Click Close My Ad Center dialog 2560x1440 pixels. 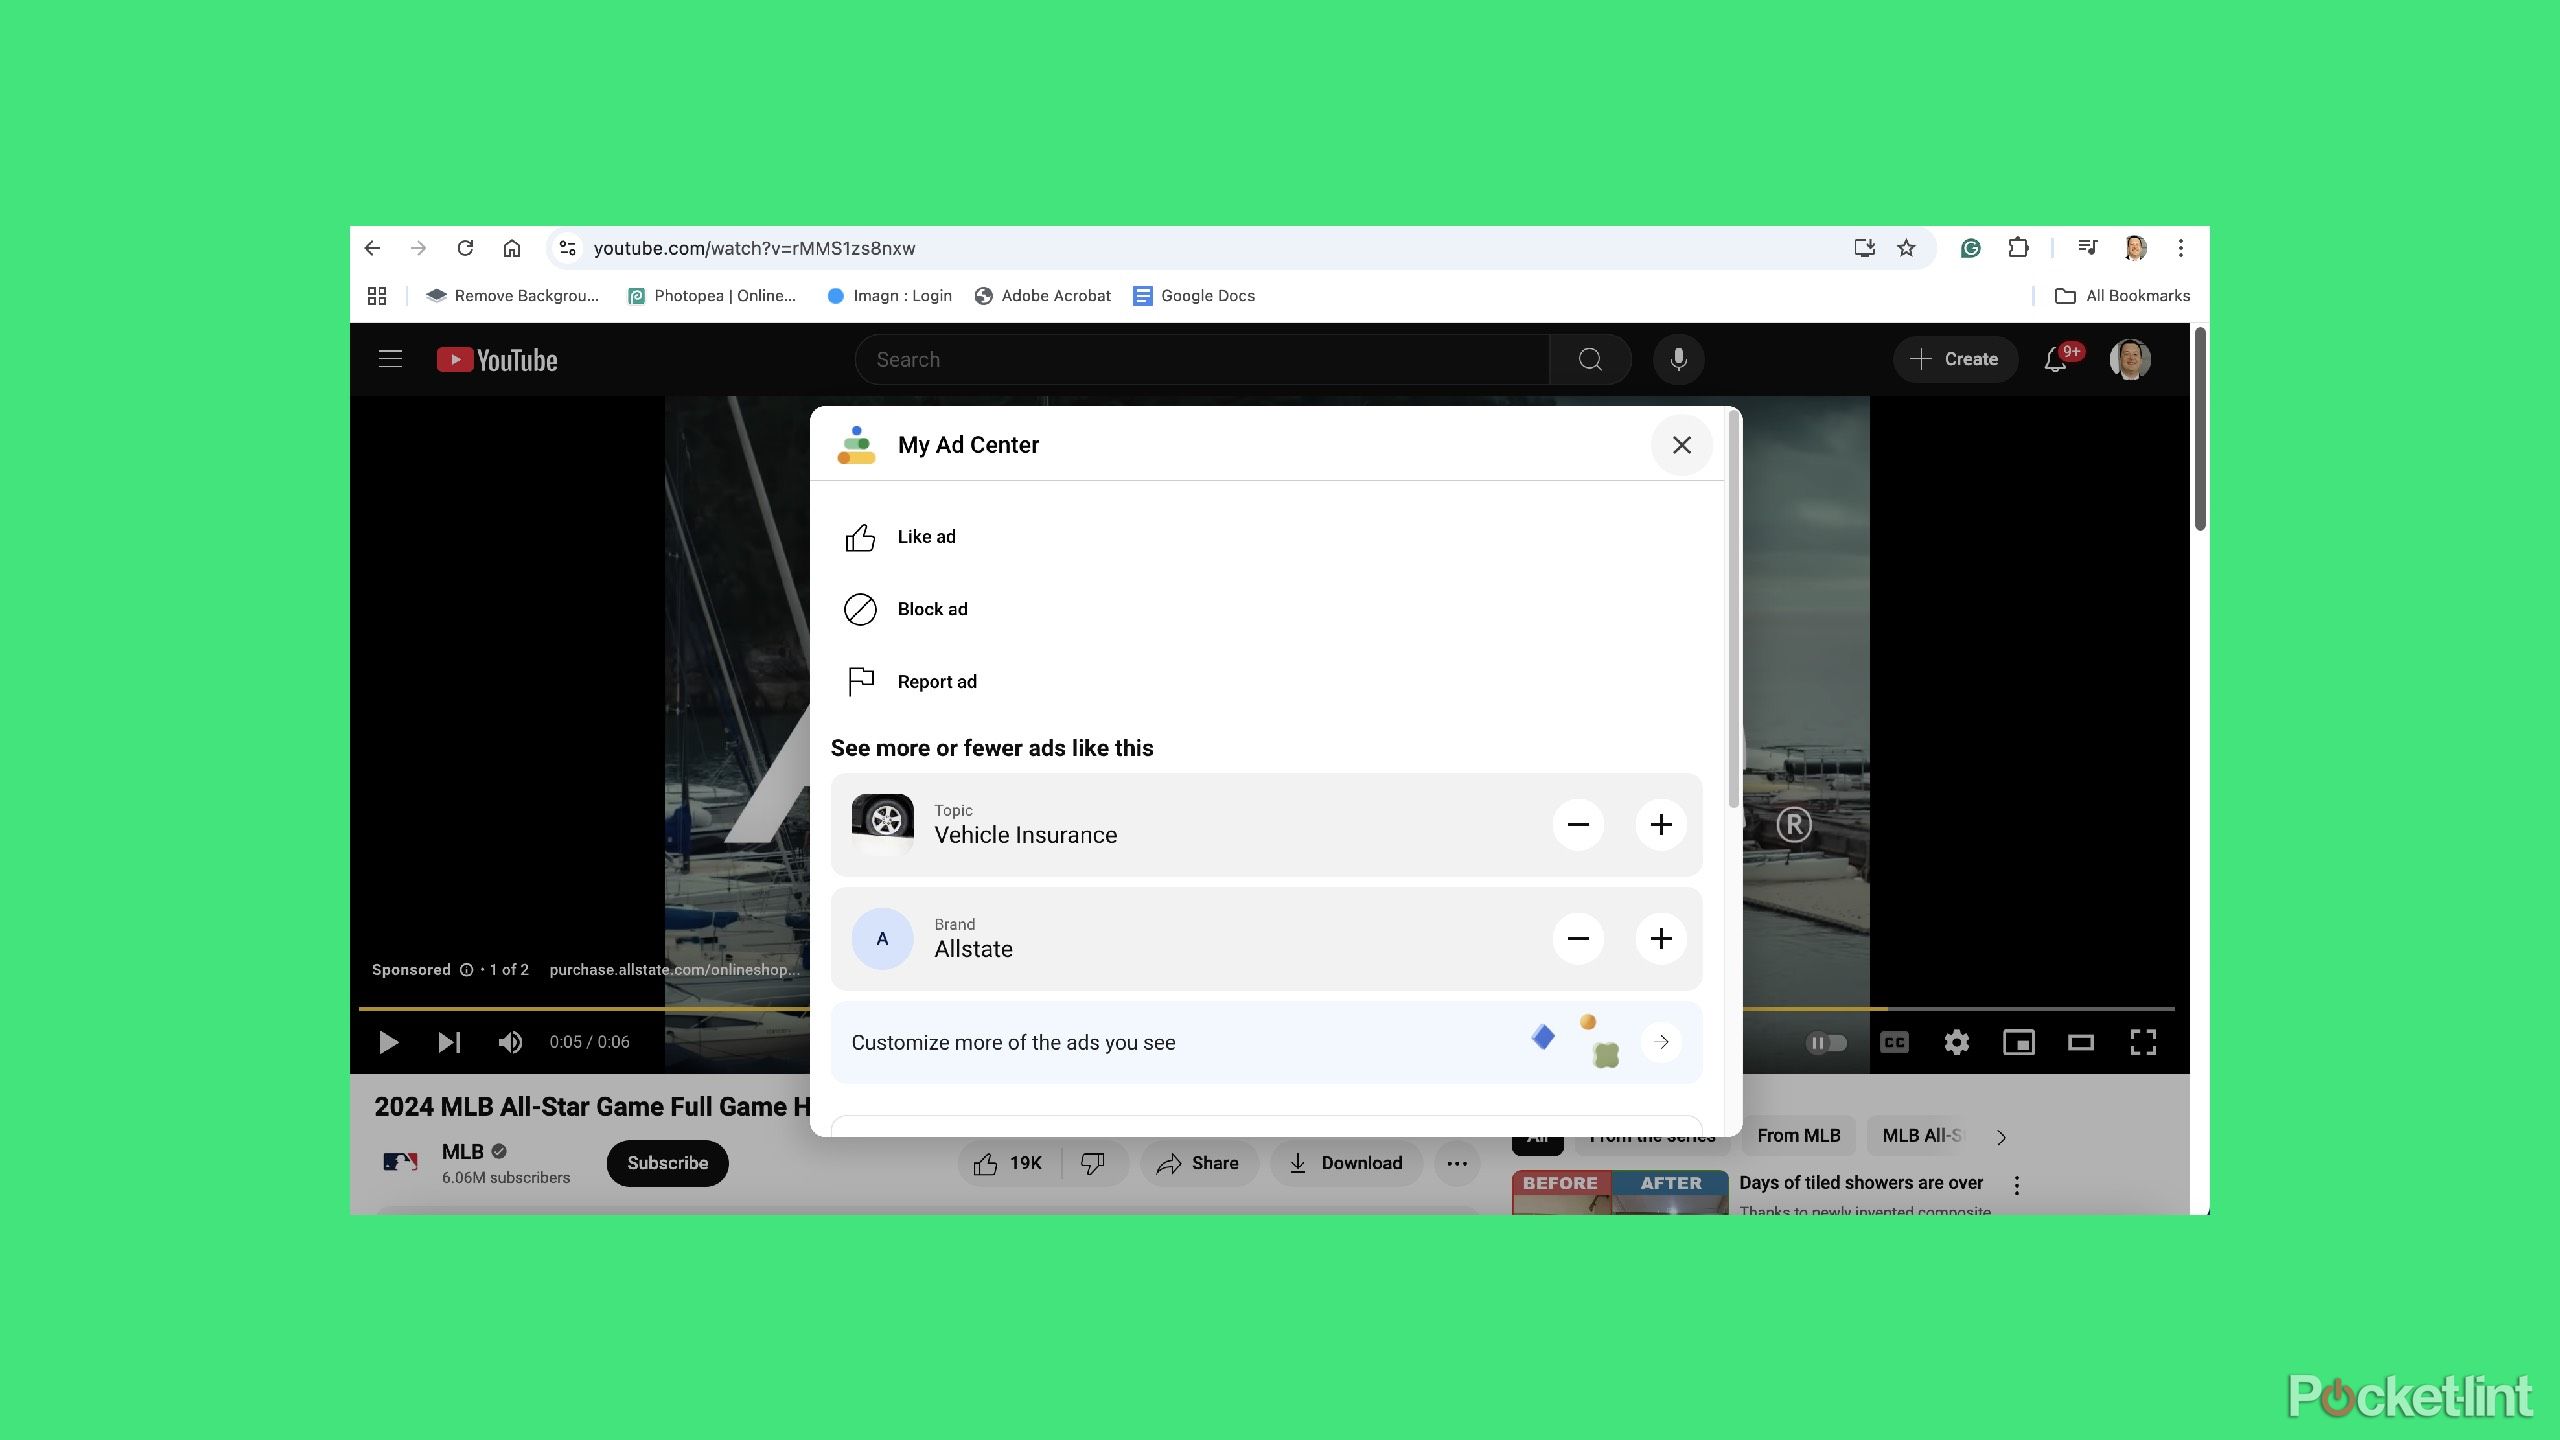(1681, 445)
